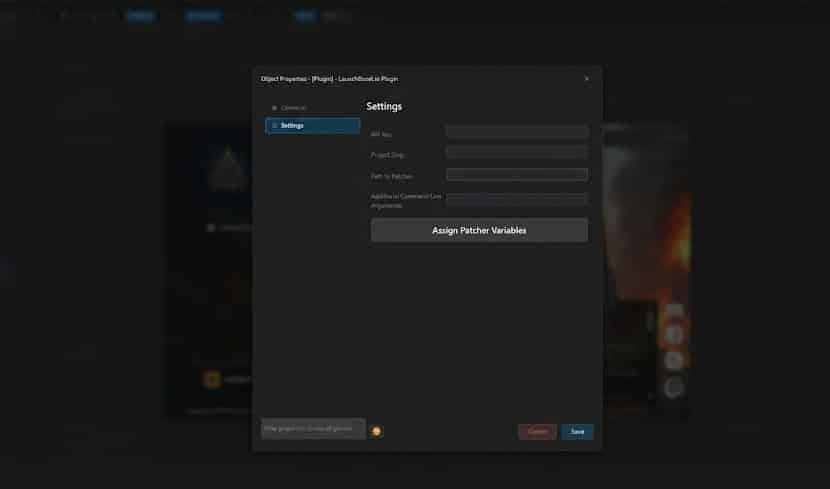The height and width of the screenshot is (489, 830).
Task: Click the yellow icon beside filter box
Action: coord(376,431)
